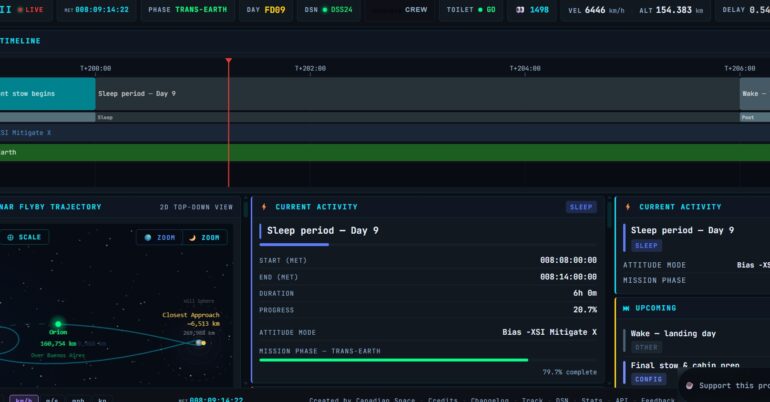
Task: Click the Moon zoom button
Action: click(204, 238)
